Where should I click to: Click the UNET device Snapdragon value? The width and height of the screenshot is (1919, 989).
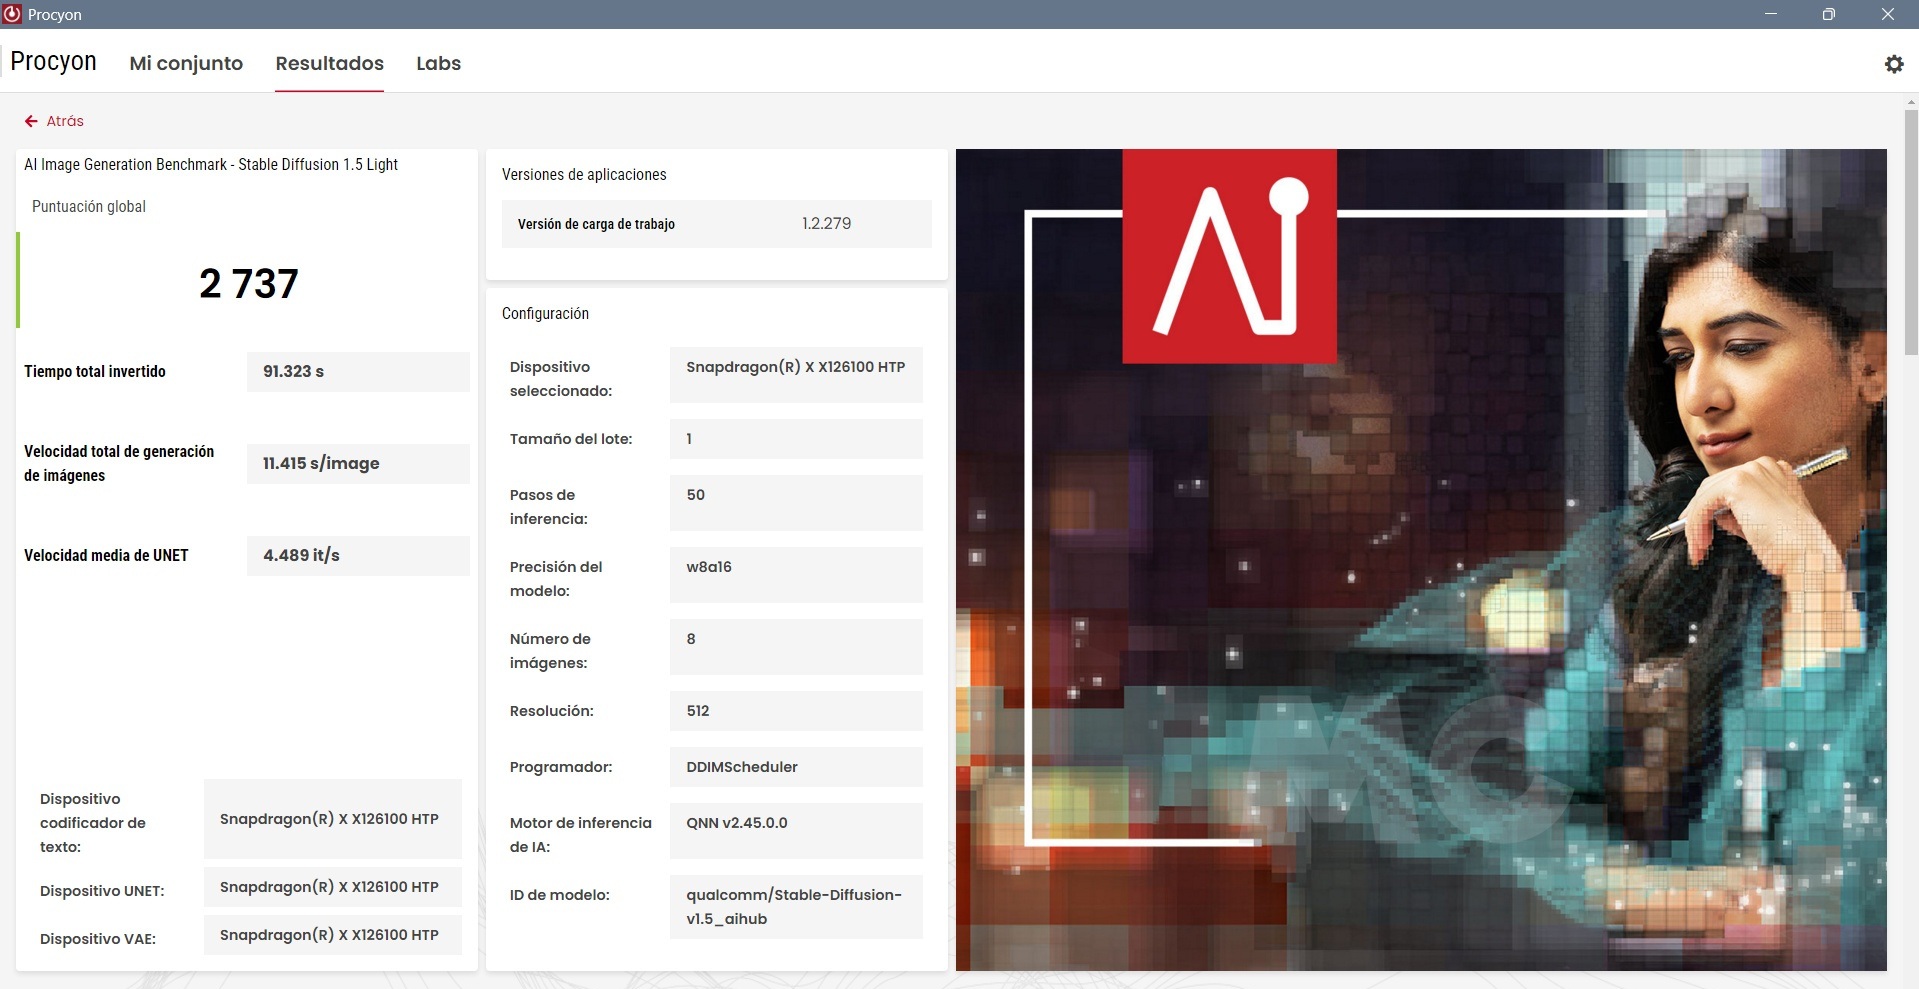[x=333, y=887]
